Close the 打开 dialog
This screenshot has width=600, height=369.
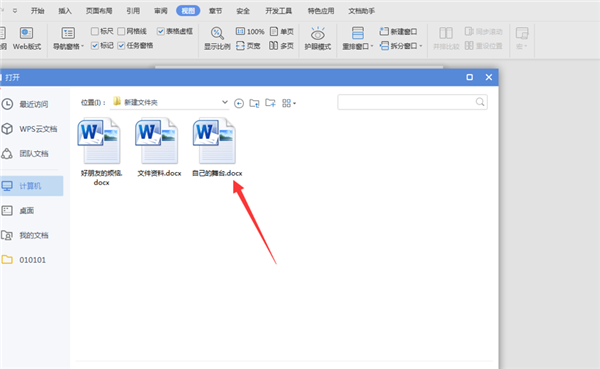(x=489, y=77)
